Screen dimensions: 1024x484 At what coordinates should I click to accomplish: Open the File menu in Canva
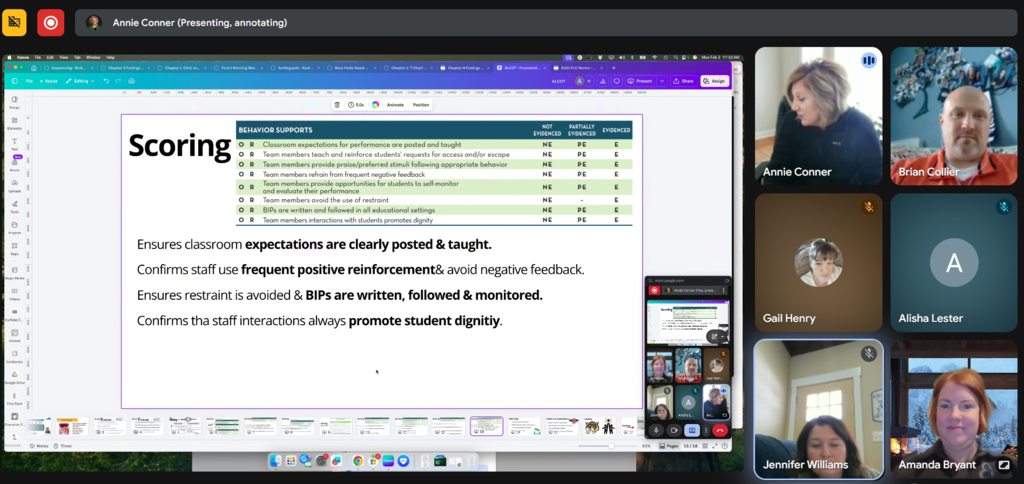[29, 81]
